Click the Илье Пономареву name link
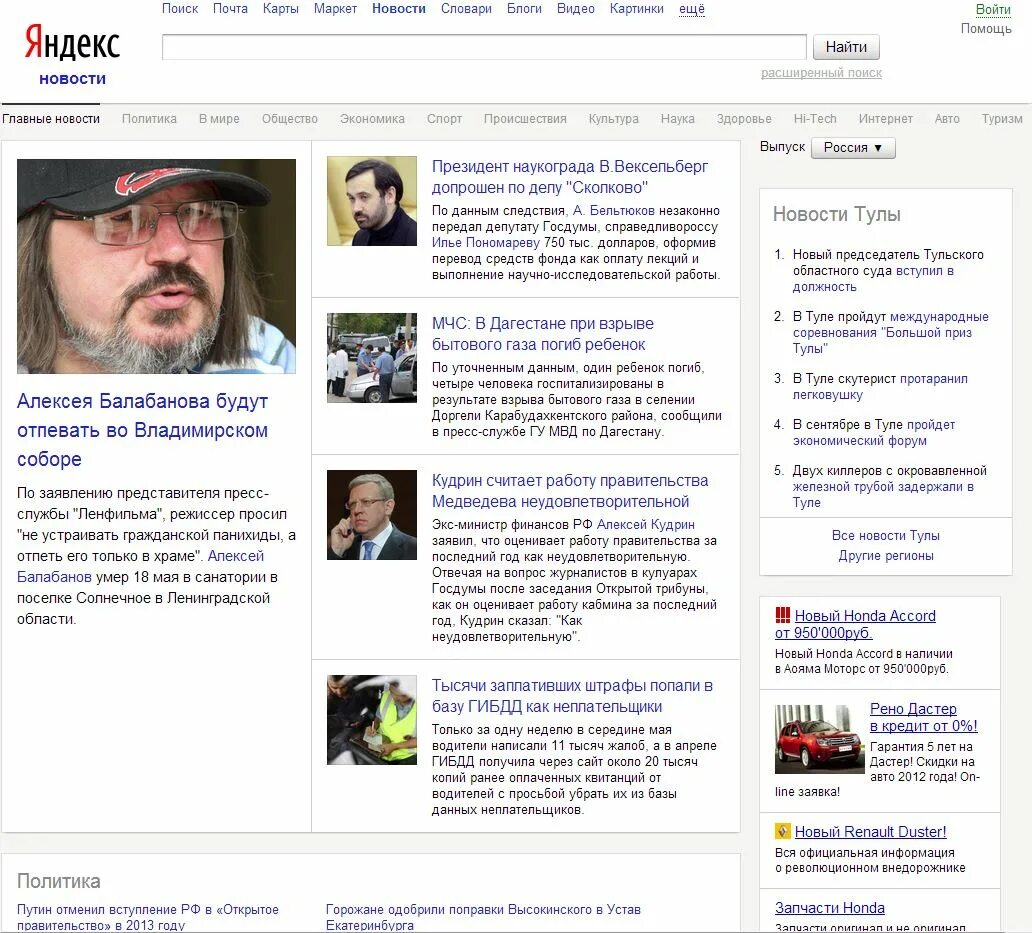The height and width of the screenshot is (933, 1032). [486, 243]
